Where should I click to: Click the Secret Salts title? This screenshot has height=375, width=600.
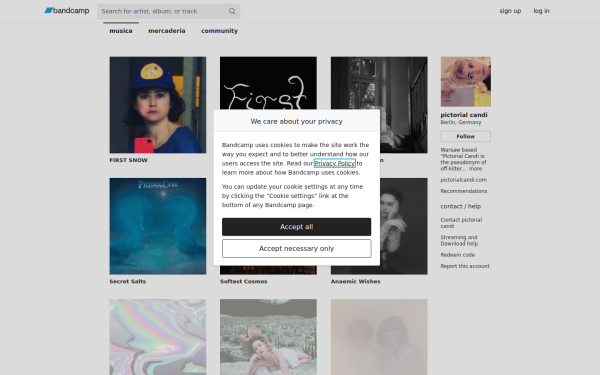point(128,281)
